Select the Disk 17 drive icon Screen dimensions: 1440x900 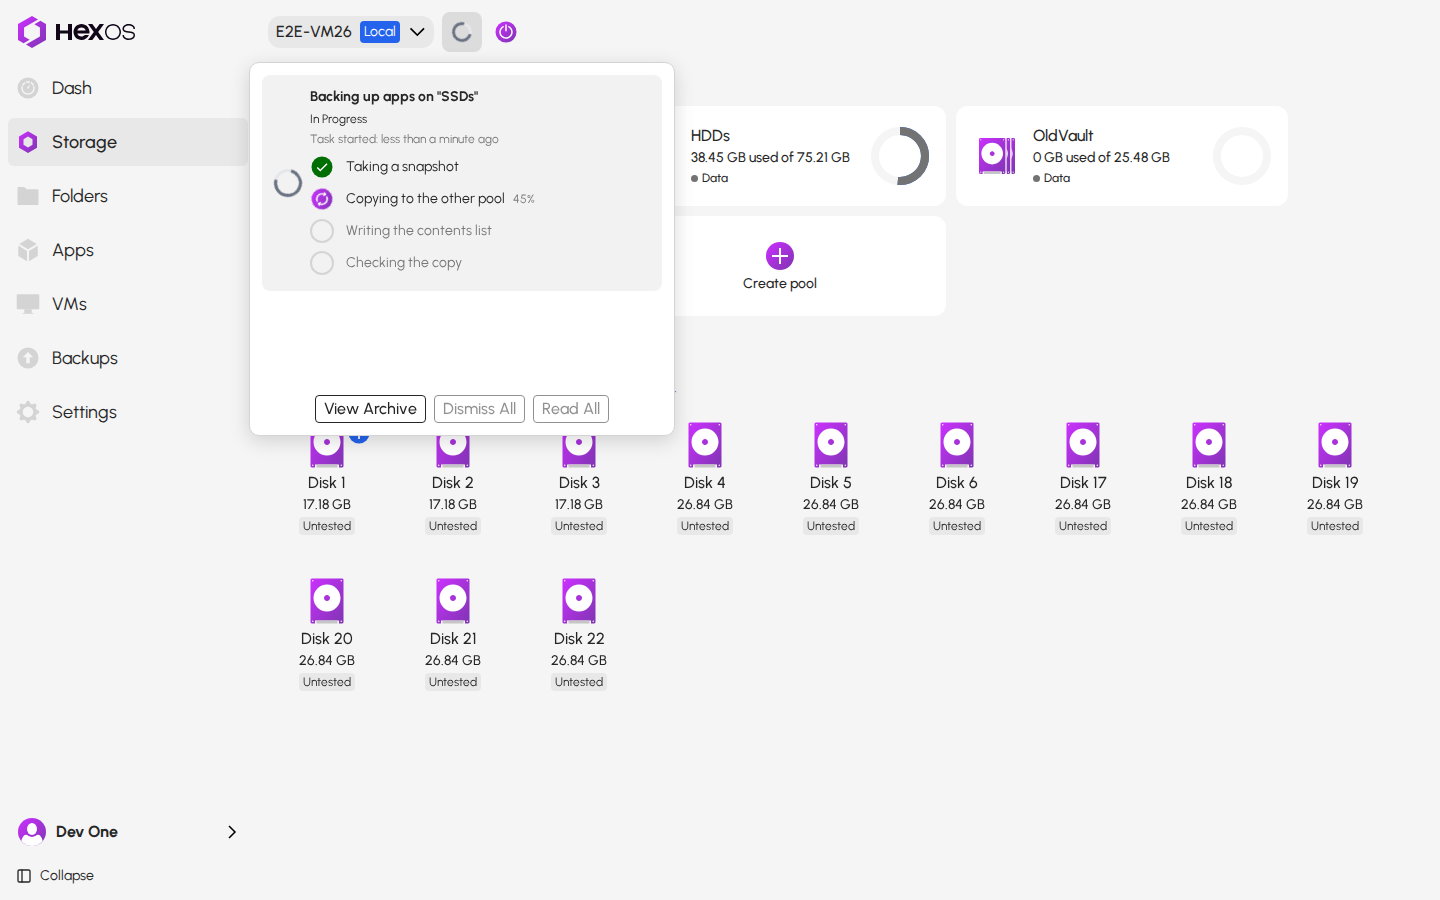(x=1083, y=444)
